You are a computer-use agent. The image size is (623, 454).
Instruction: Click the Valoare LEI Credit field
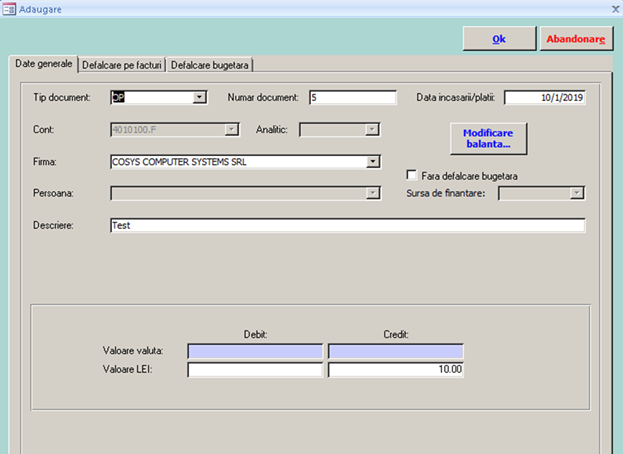tap(395, 370)
